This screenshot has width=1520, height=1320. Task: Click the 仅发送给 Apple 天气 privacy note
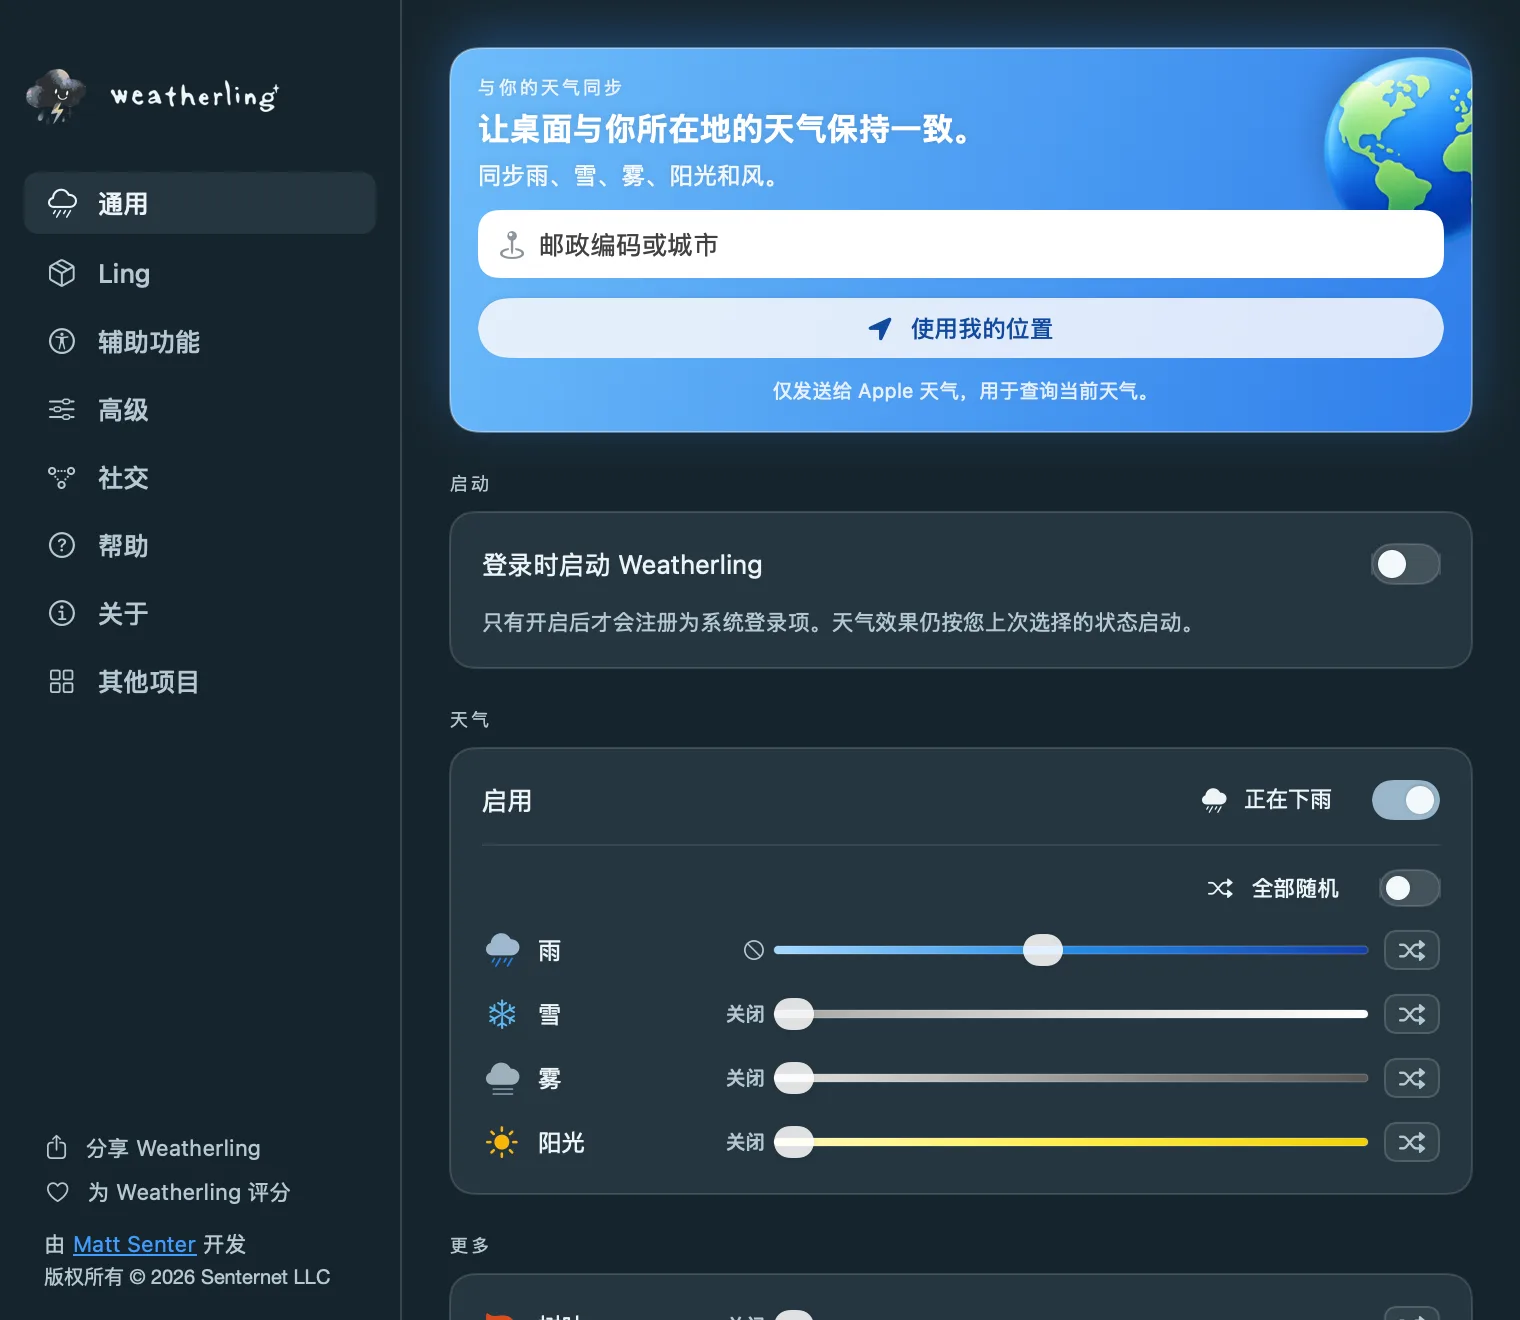click(960, 391)
